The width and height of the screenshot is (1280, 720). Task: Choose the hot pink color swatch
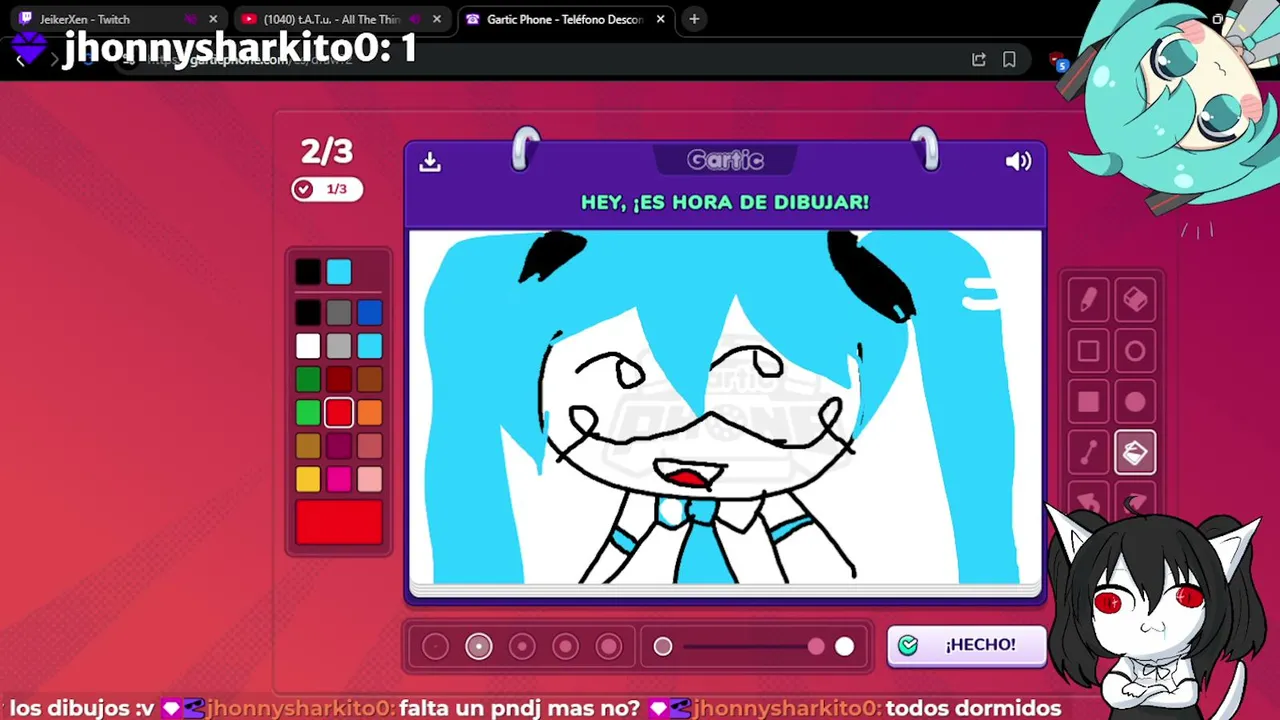click(339, 479)
